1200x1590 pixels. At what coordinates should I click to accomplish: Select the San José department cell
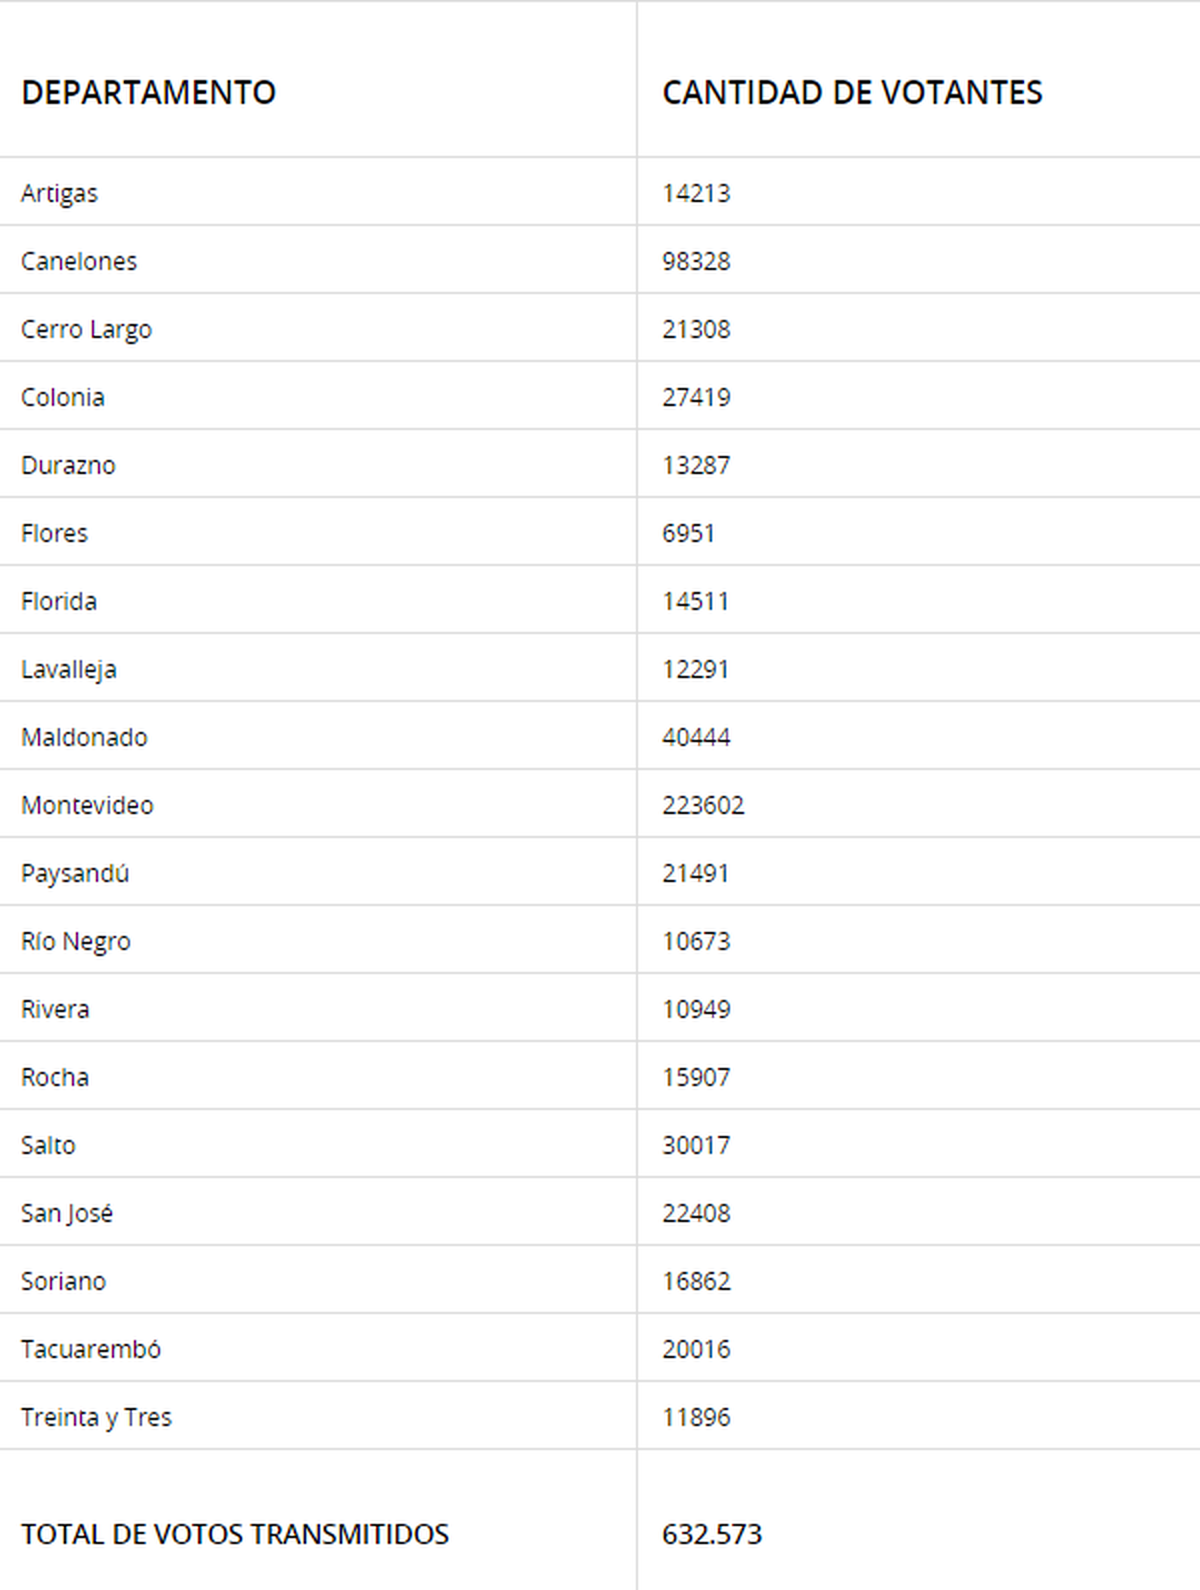coord(67,1213)
